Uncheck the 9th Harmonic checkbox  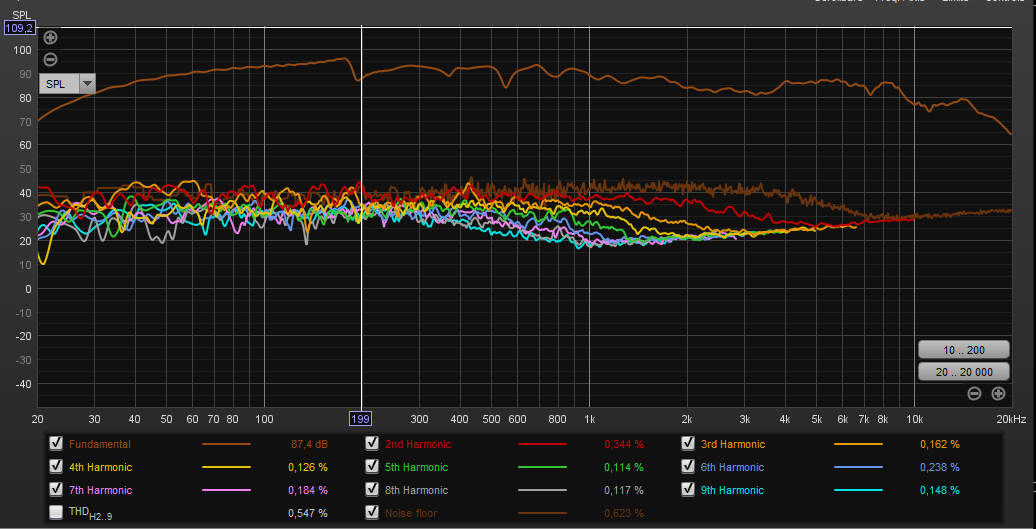(x=687, y=490)
